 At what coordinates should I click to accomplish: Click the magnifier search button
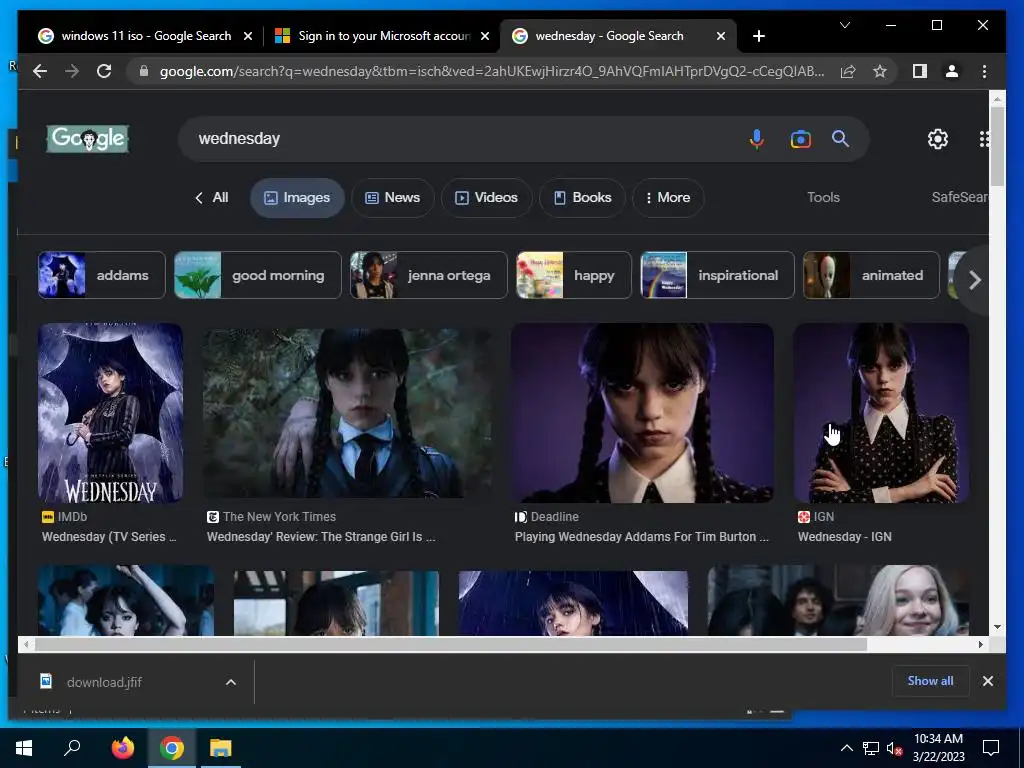840,138
